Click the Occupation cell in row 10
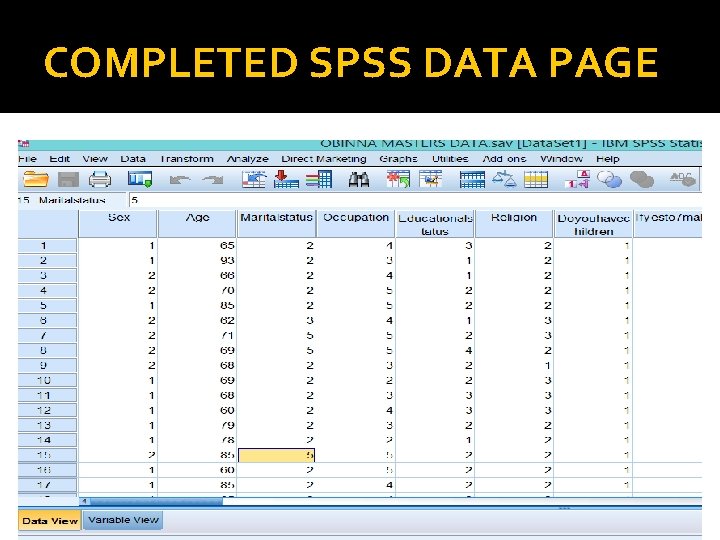 coord(356,380)
